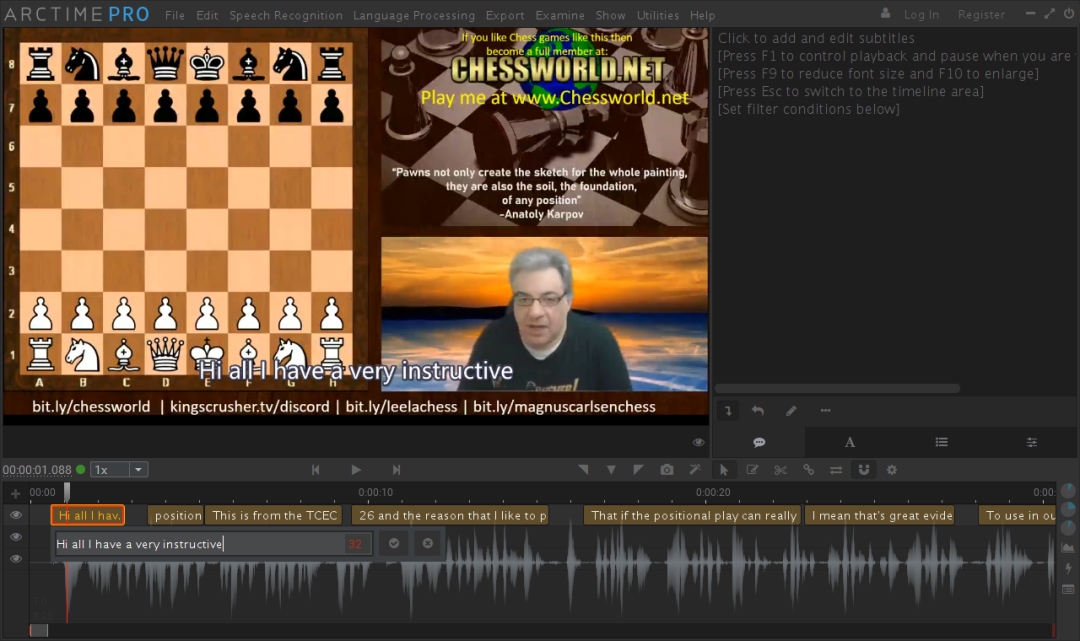Image resolution: width=1080 pixels, height=641 pixels.
Task: Open the 1x playback speed dropdown
Action: click(x=138, y=470)
